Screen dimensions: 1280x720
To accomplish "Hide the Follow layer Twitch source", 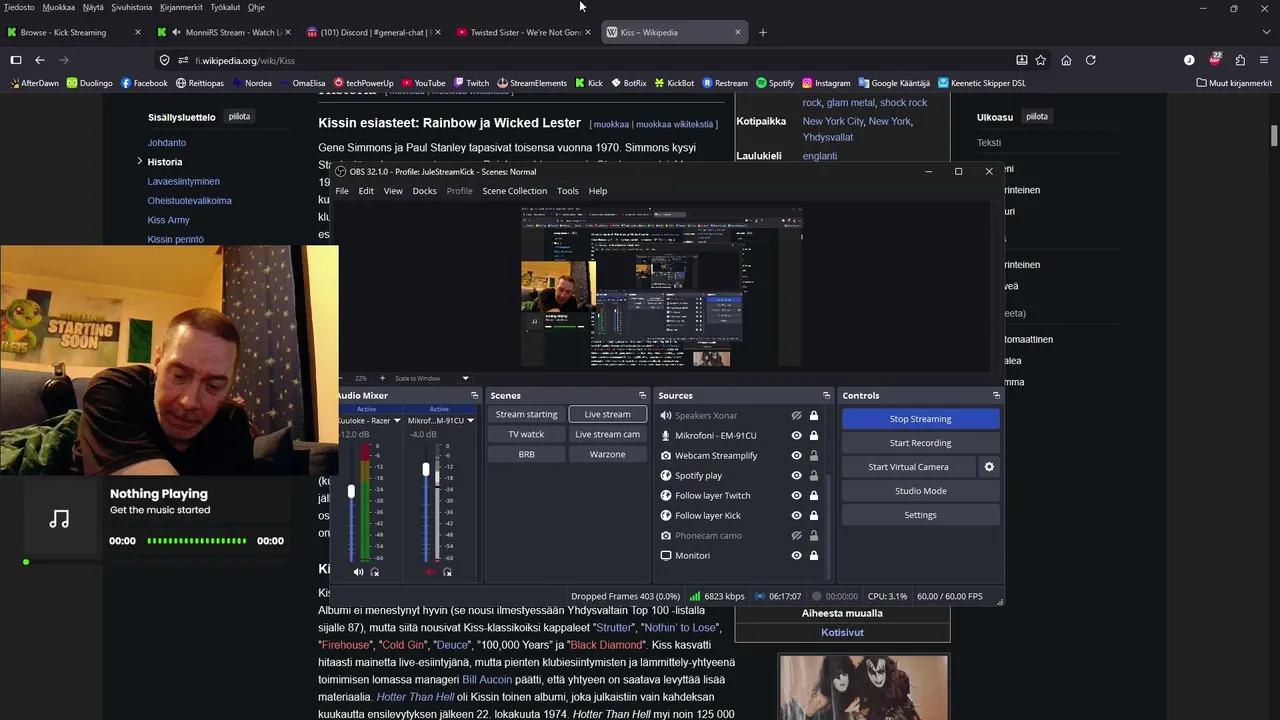I will pos(797,496).
